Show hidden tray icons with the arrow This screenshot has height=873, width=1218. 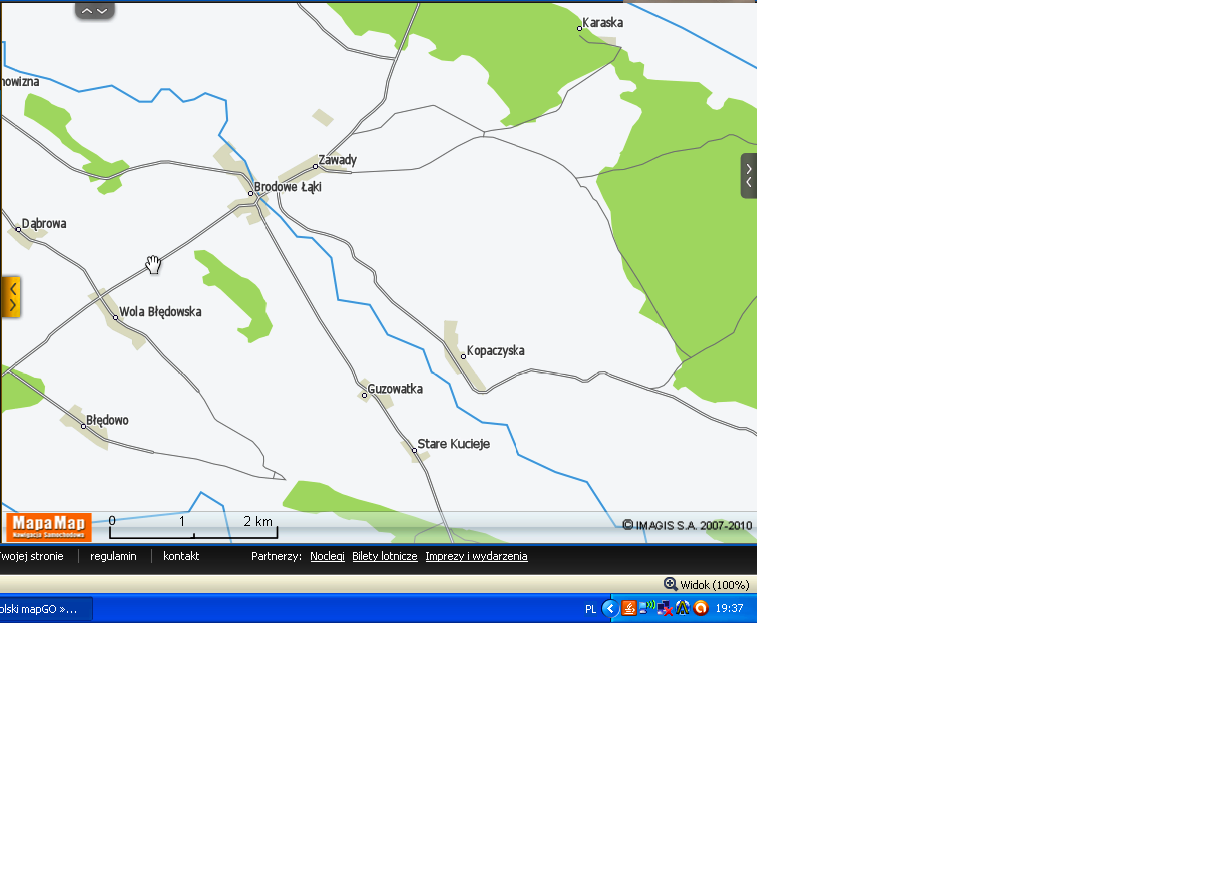click(610, 608)
